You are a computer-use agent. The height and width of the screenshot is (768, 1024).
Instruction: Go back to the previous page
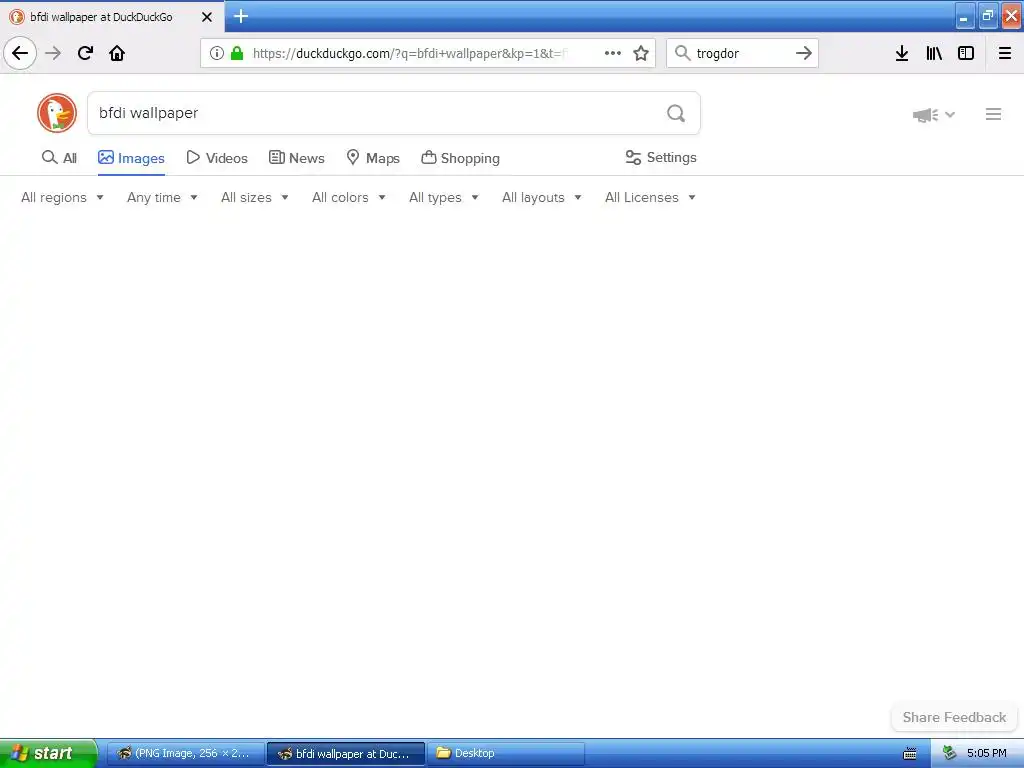pyautogui.click(x=20, y=53)
